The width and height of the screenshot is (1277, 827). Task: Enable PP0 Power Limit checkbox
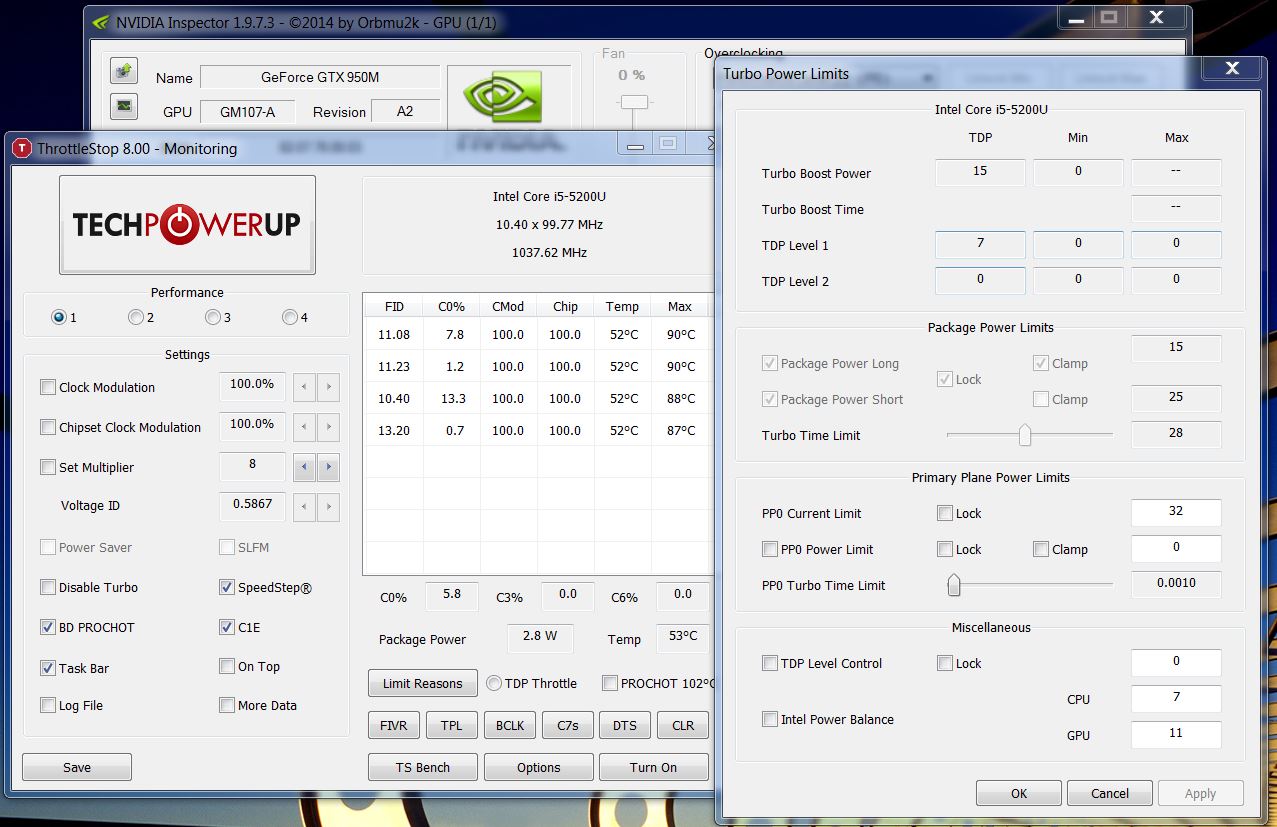coord(770,549)
